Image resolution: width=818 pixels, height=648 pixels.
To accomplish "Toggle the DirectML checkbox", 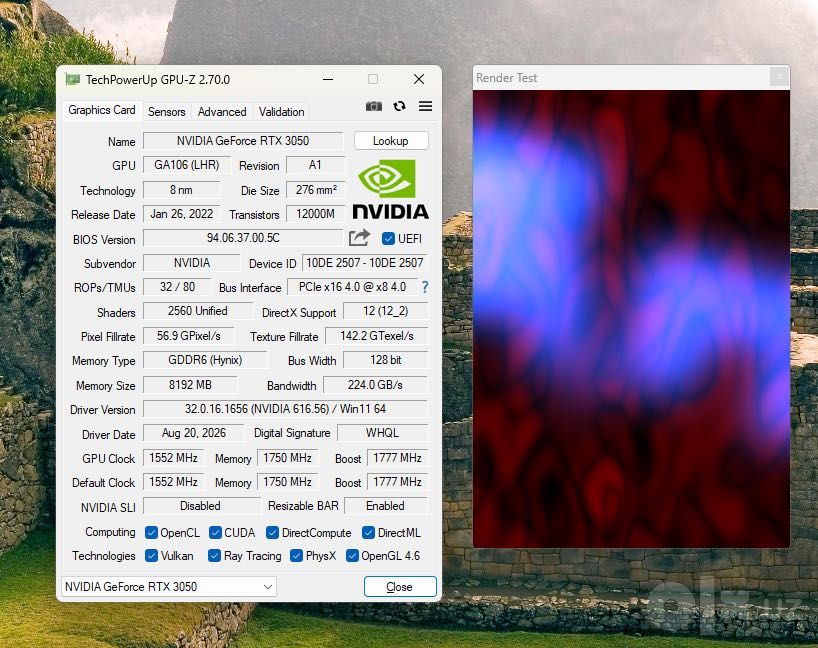I will 368,532.
